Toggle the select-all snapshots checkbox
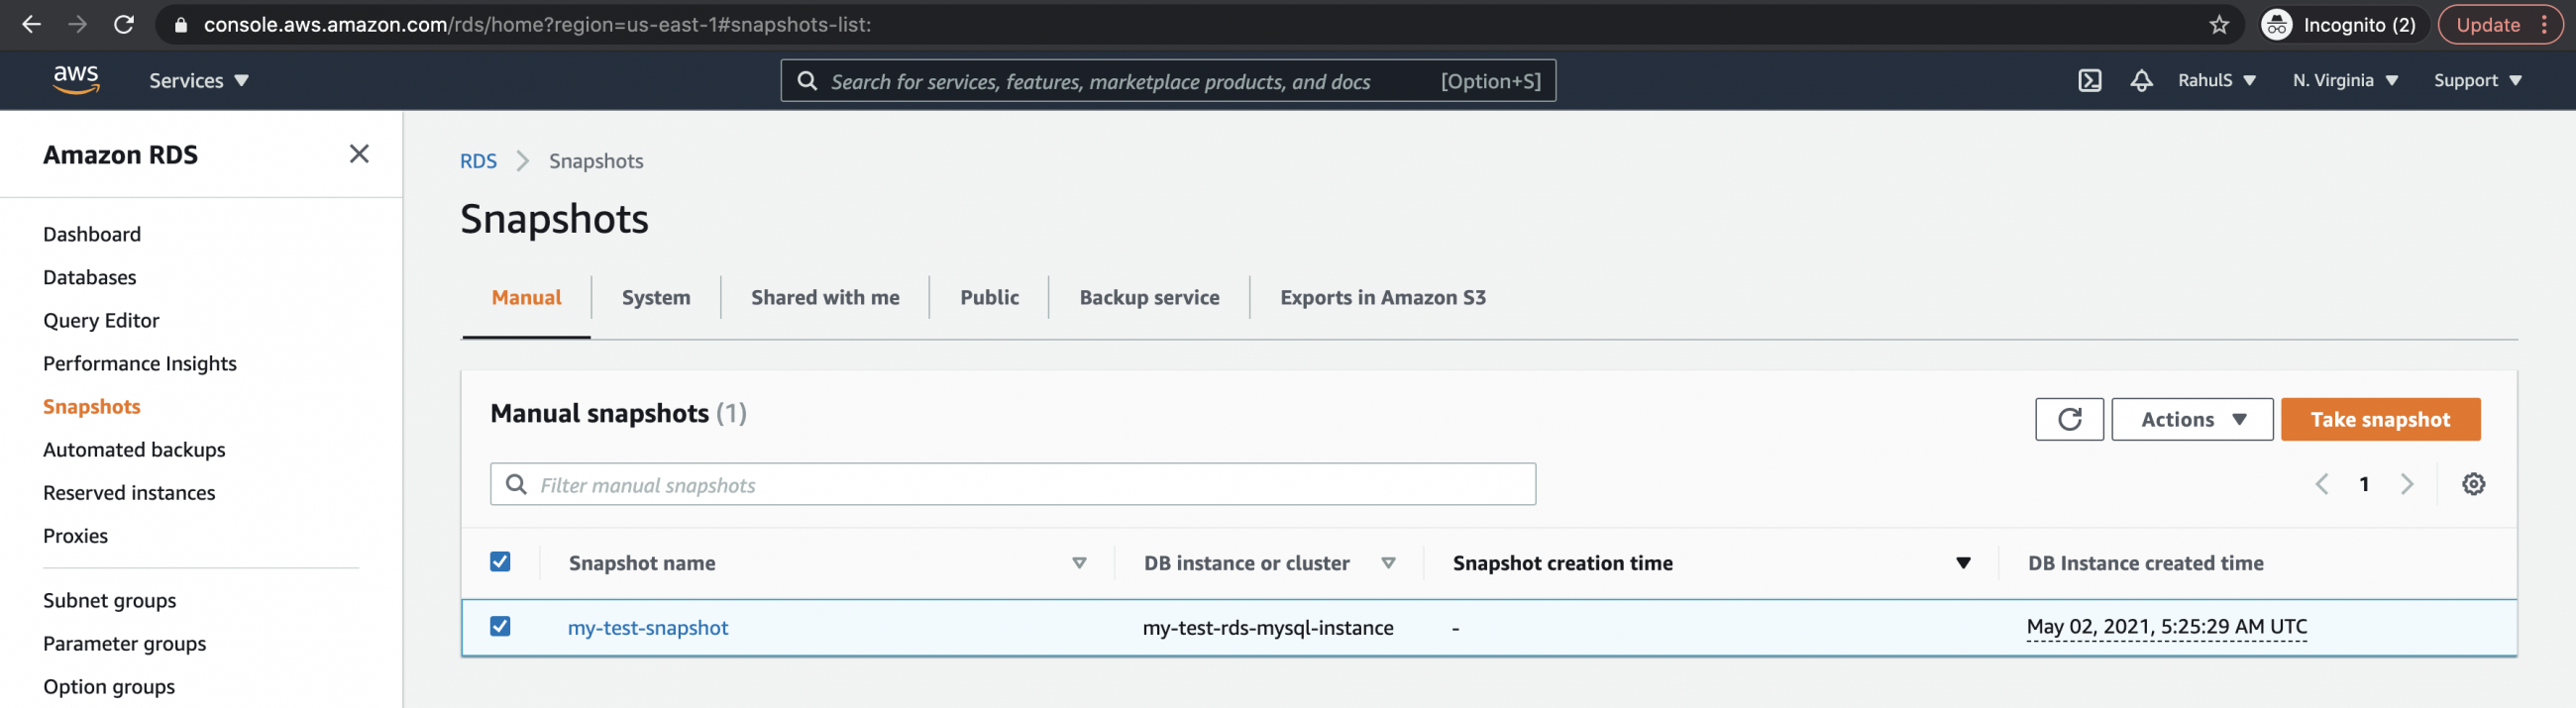 (x=500, y=561)
